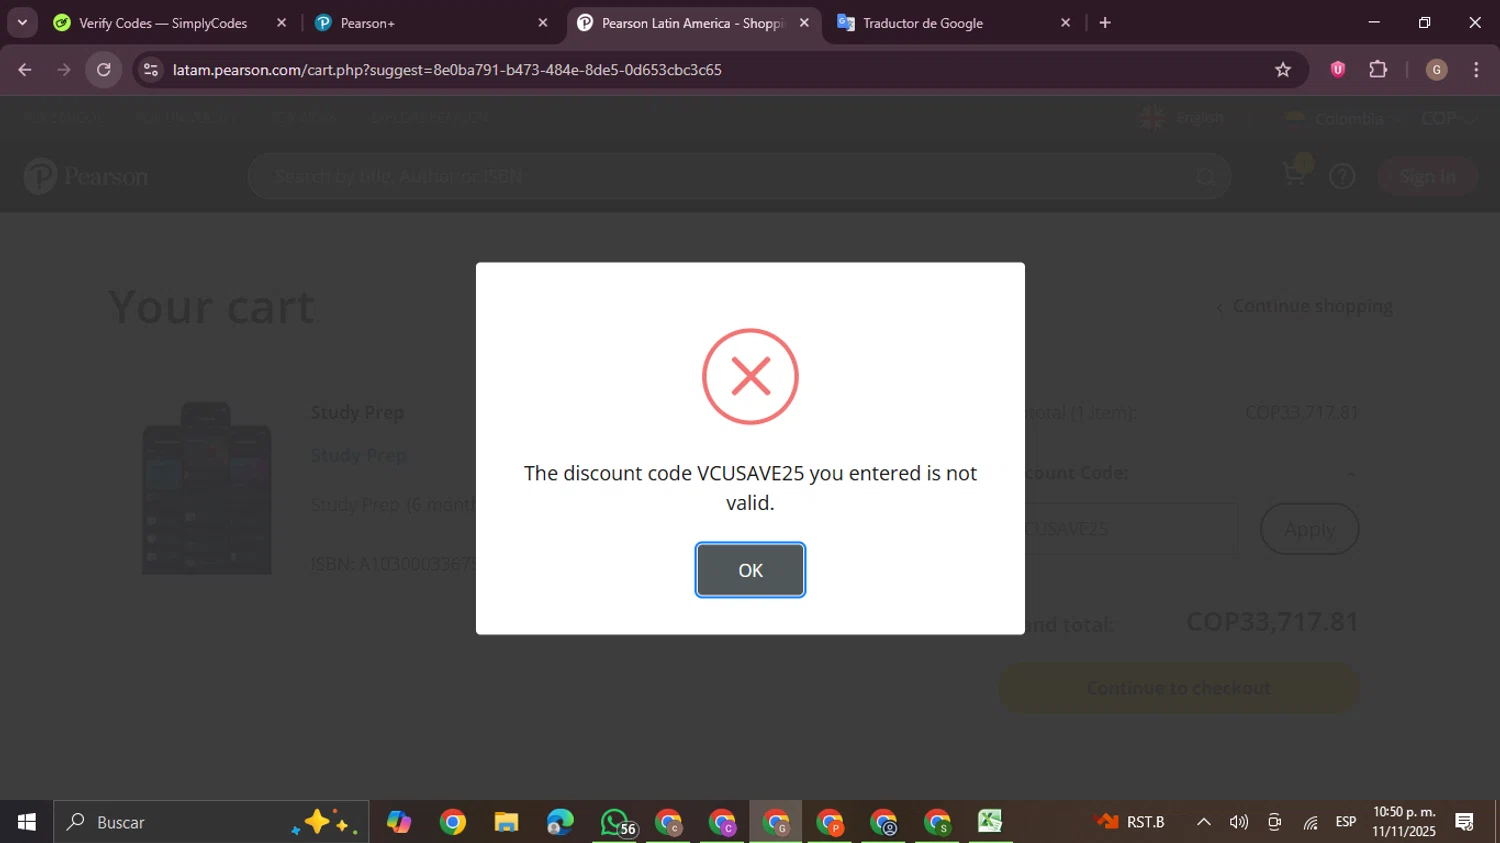Open File Explorer from the taskbar
Image resolution: width=1500 pixels, height=843 pixels.
pos(506,822)
